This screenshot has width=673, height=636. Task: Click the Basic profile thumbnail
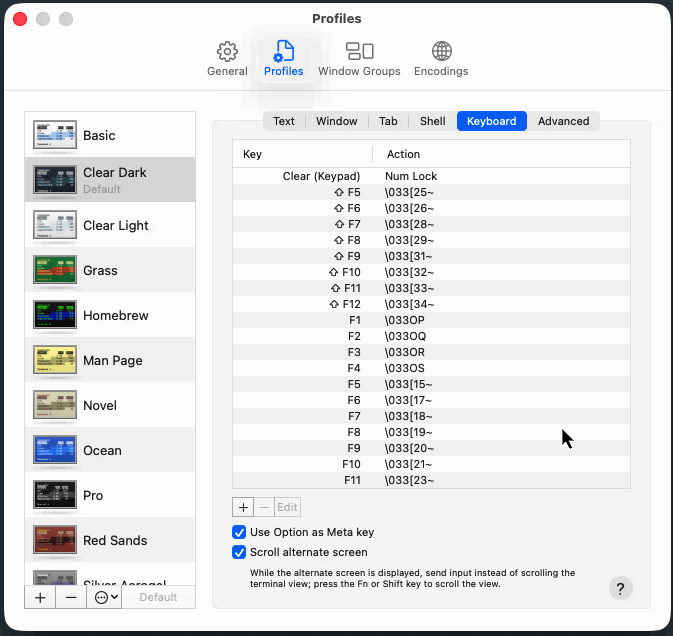tap(55, 135)
